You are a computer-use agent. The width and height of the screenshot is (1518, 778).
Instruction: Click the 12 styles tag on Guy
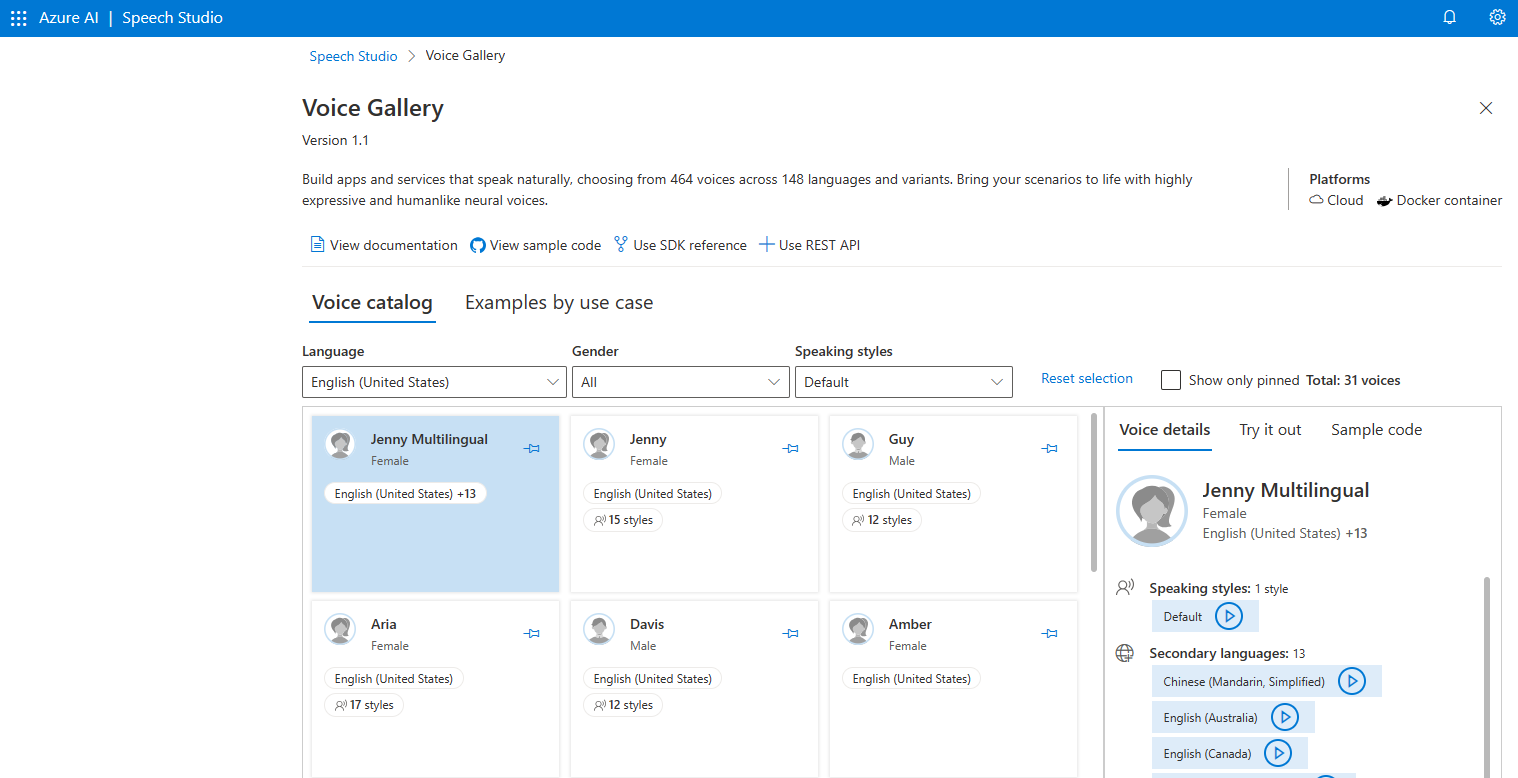(x=881, y=520)
